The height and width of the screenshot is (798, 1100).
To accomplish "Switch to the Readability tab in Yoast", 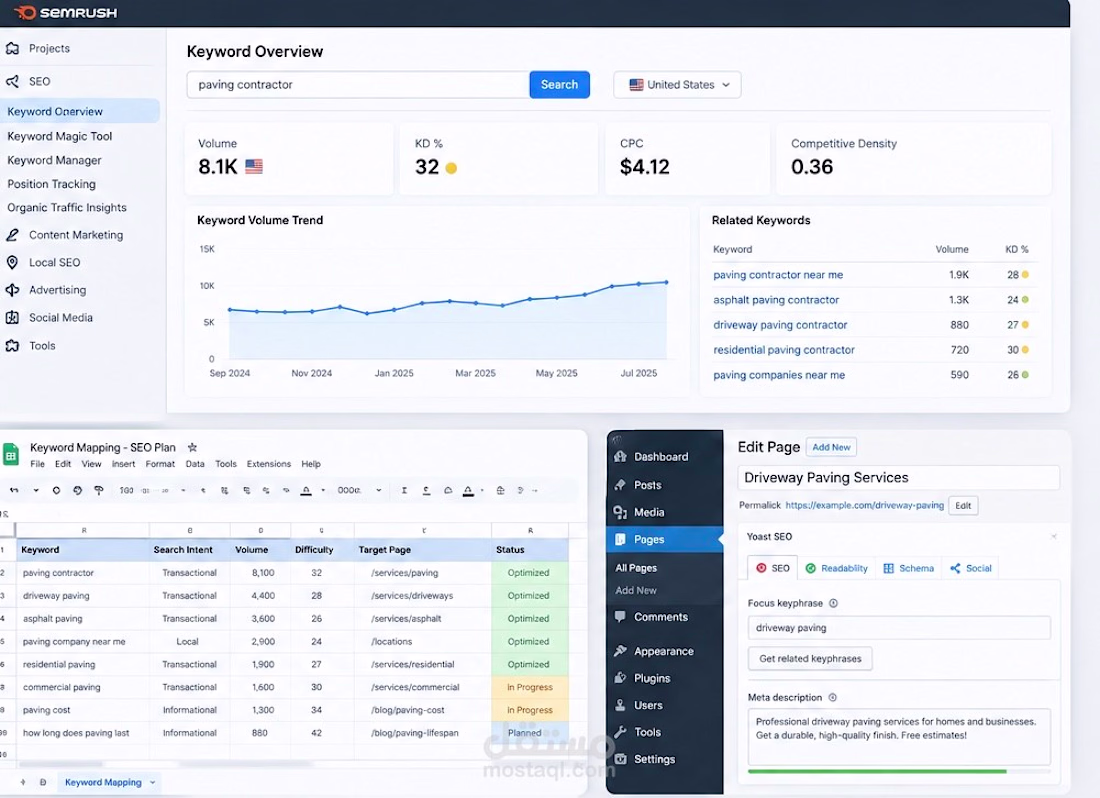I will click(836, 568).
